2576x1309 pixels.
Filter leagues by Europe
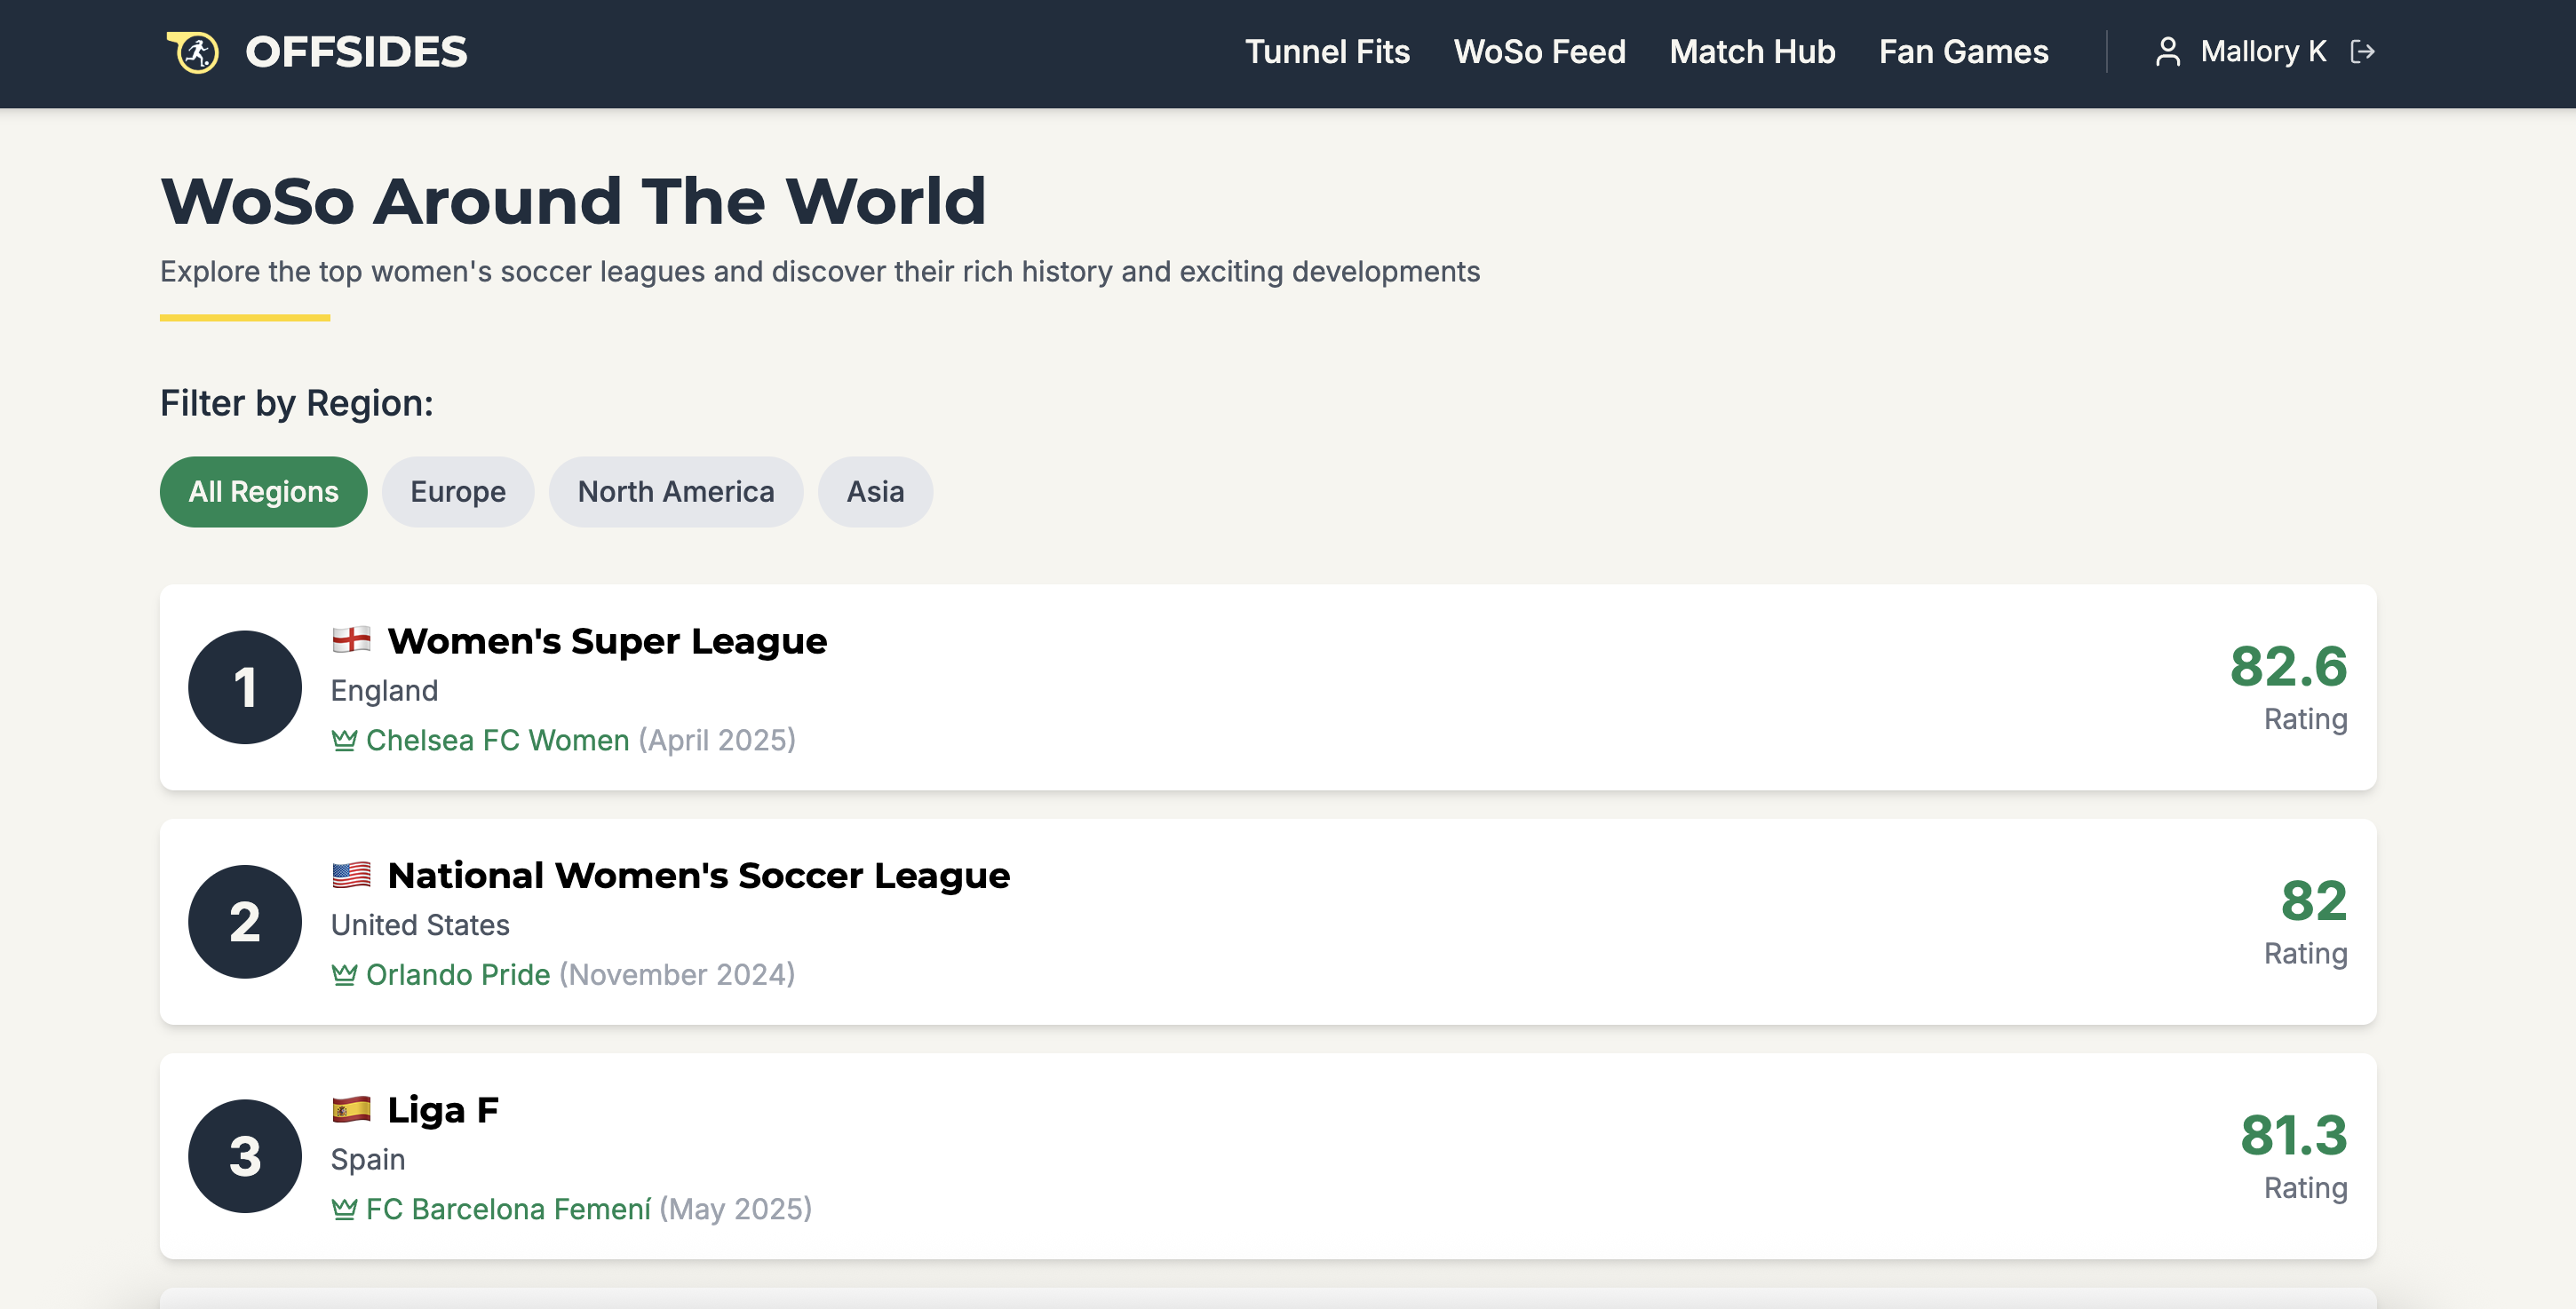458,492
